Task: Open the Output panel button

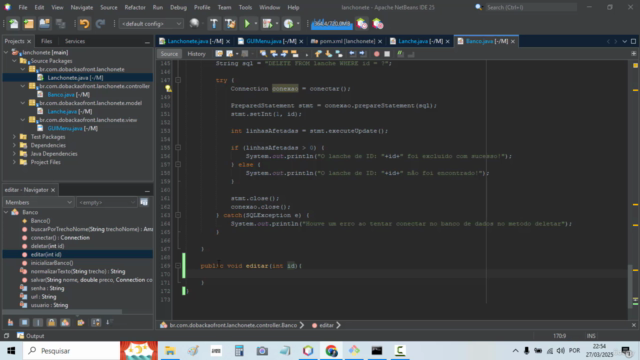Action: point(31,336)
